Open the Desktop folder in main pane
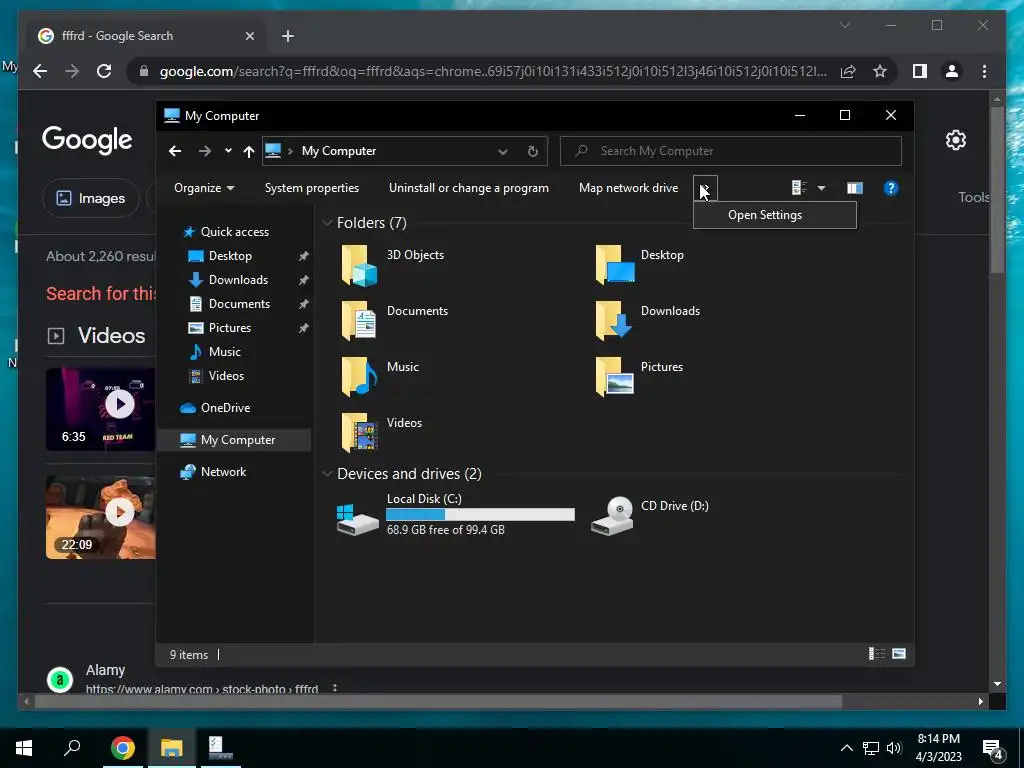 (x=639, y=264)
